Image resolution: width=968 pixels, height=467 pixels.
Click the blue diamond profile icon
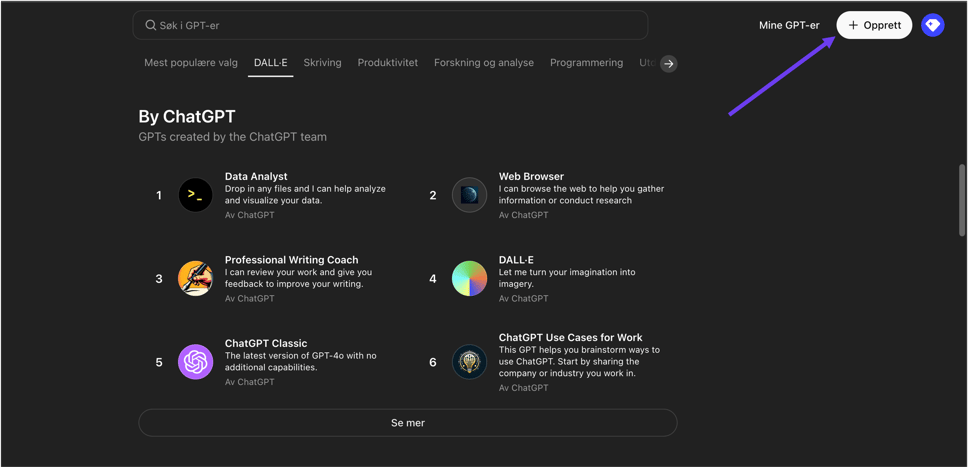pyautogui.click(x=932, y=25)
